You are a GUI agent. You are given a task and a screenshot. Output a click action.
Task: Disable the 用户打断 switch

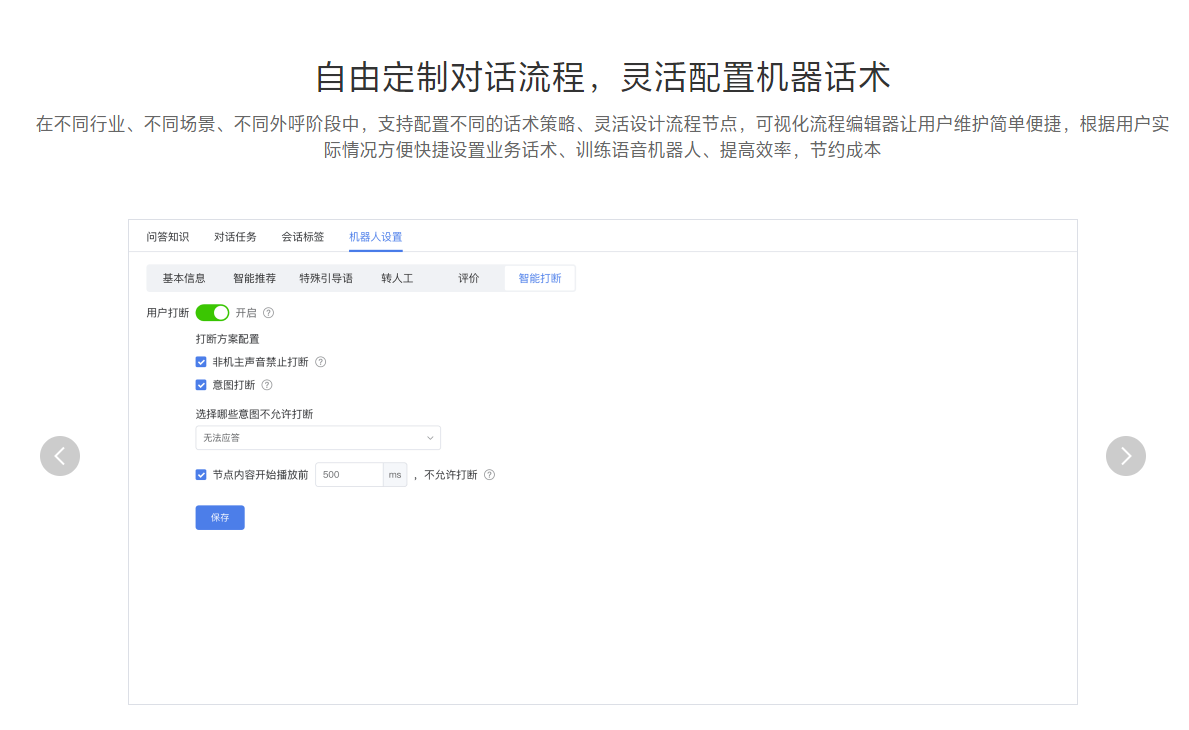[x=213, y=312]
